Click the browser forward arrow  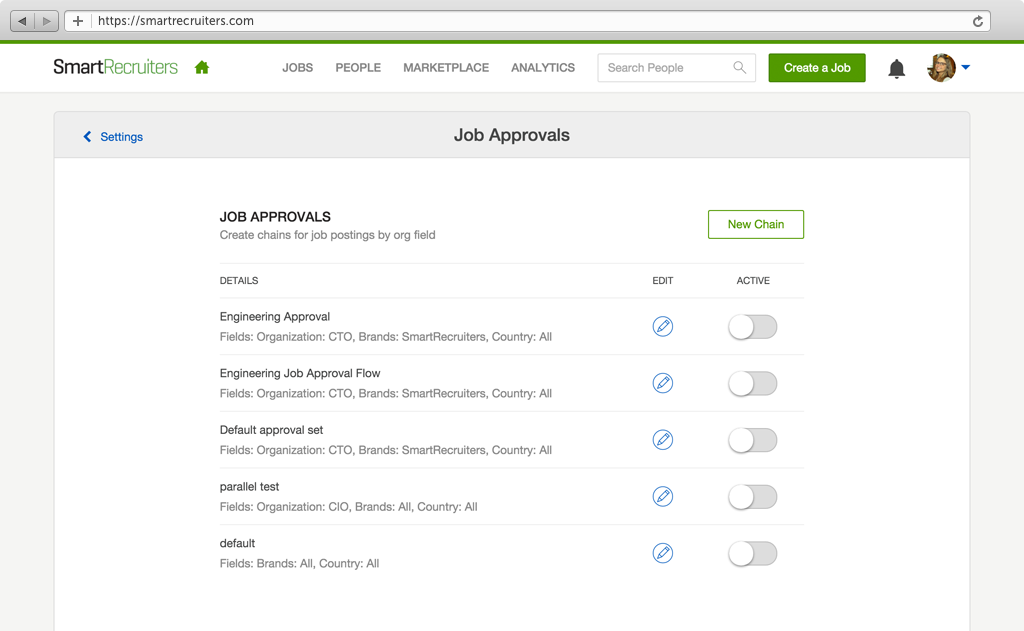pos(46,21)
